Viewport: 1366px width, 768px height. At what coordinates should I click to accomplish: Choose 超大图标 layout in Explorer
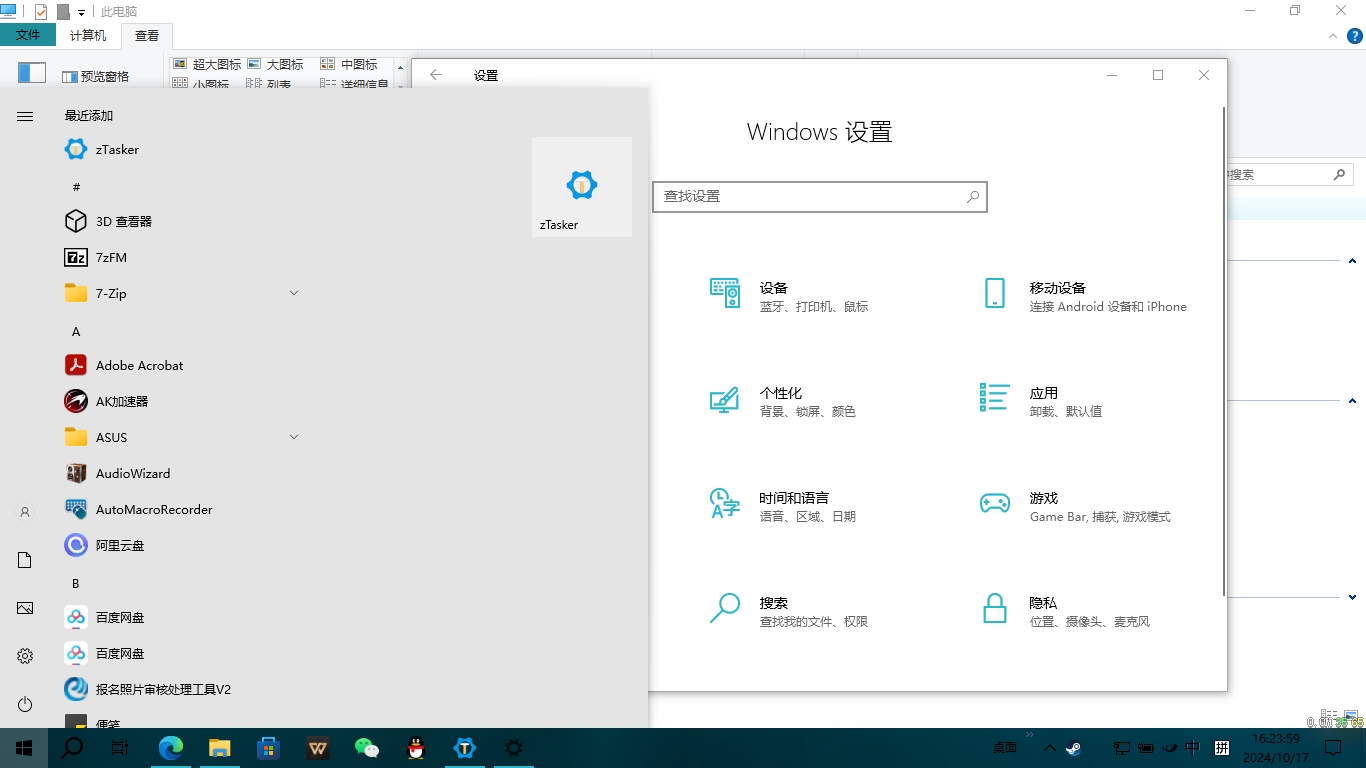tap(208, 64)
